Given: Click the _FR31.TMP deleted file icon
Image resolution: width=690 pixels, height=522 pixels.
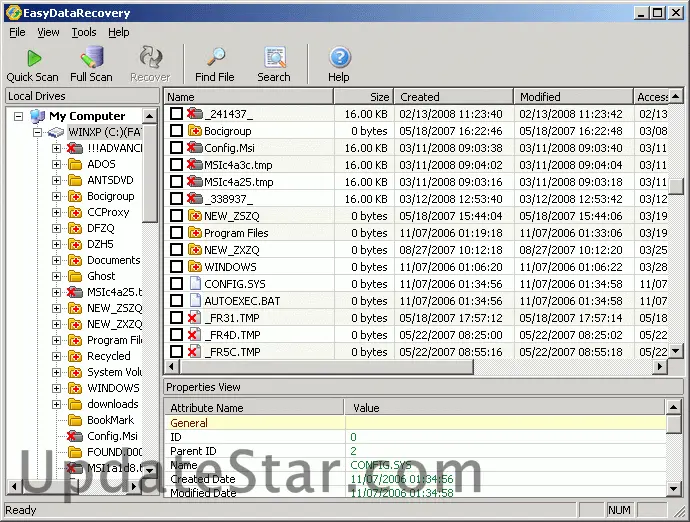Looking at the screenshot, I should [x=194, y=317].
